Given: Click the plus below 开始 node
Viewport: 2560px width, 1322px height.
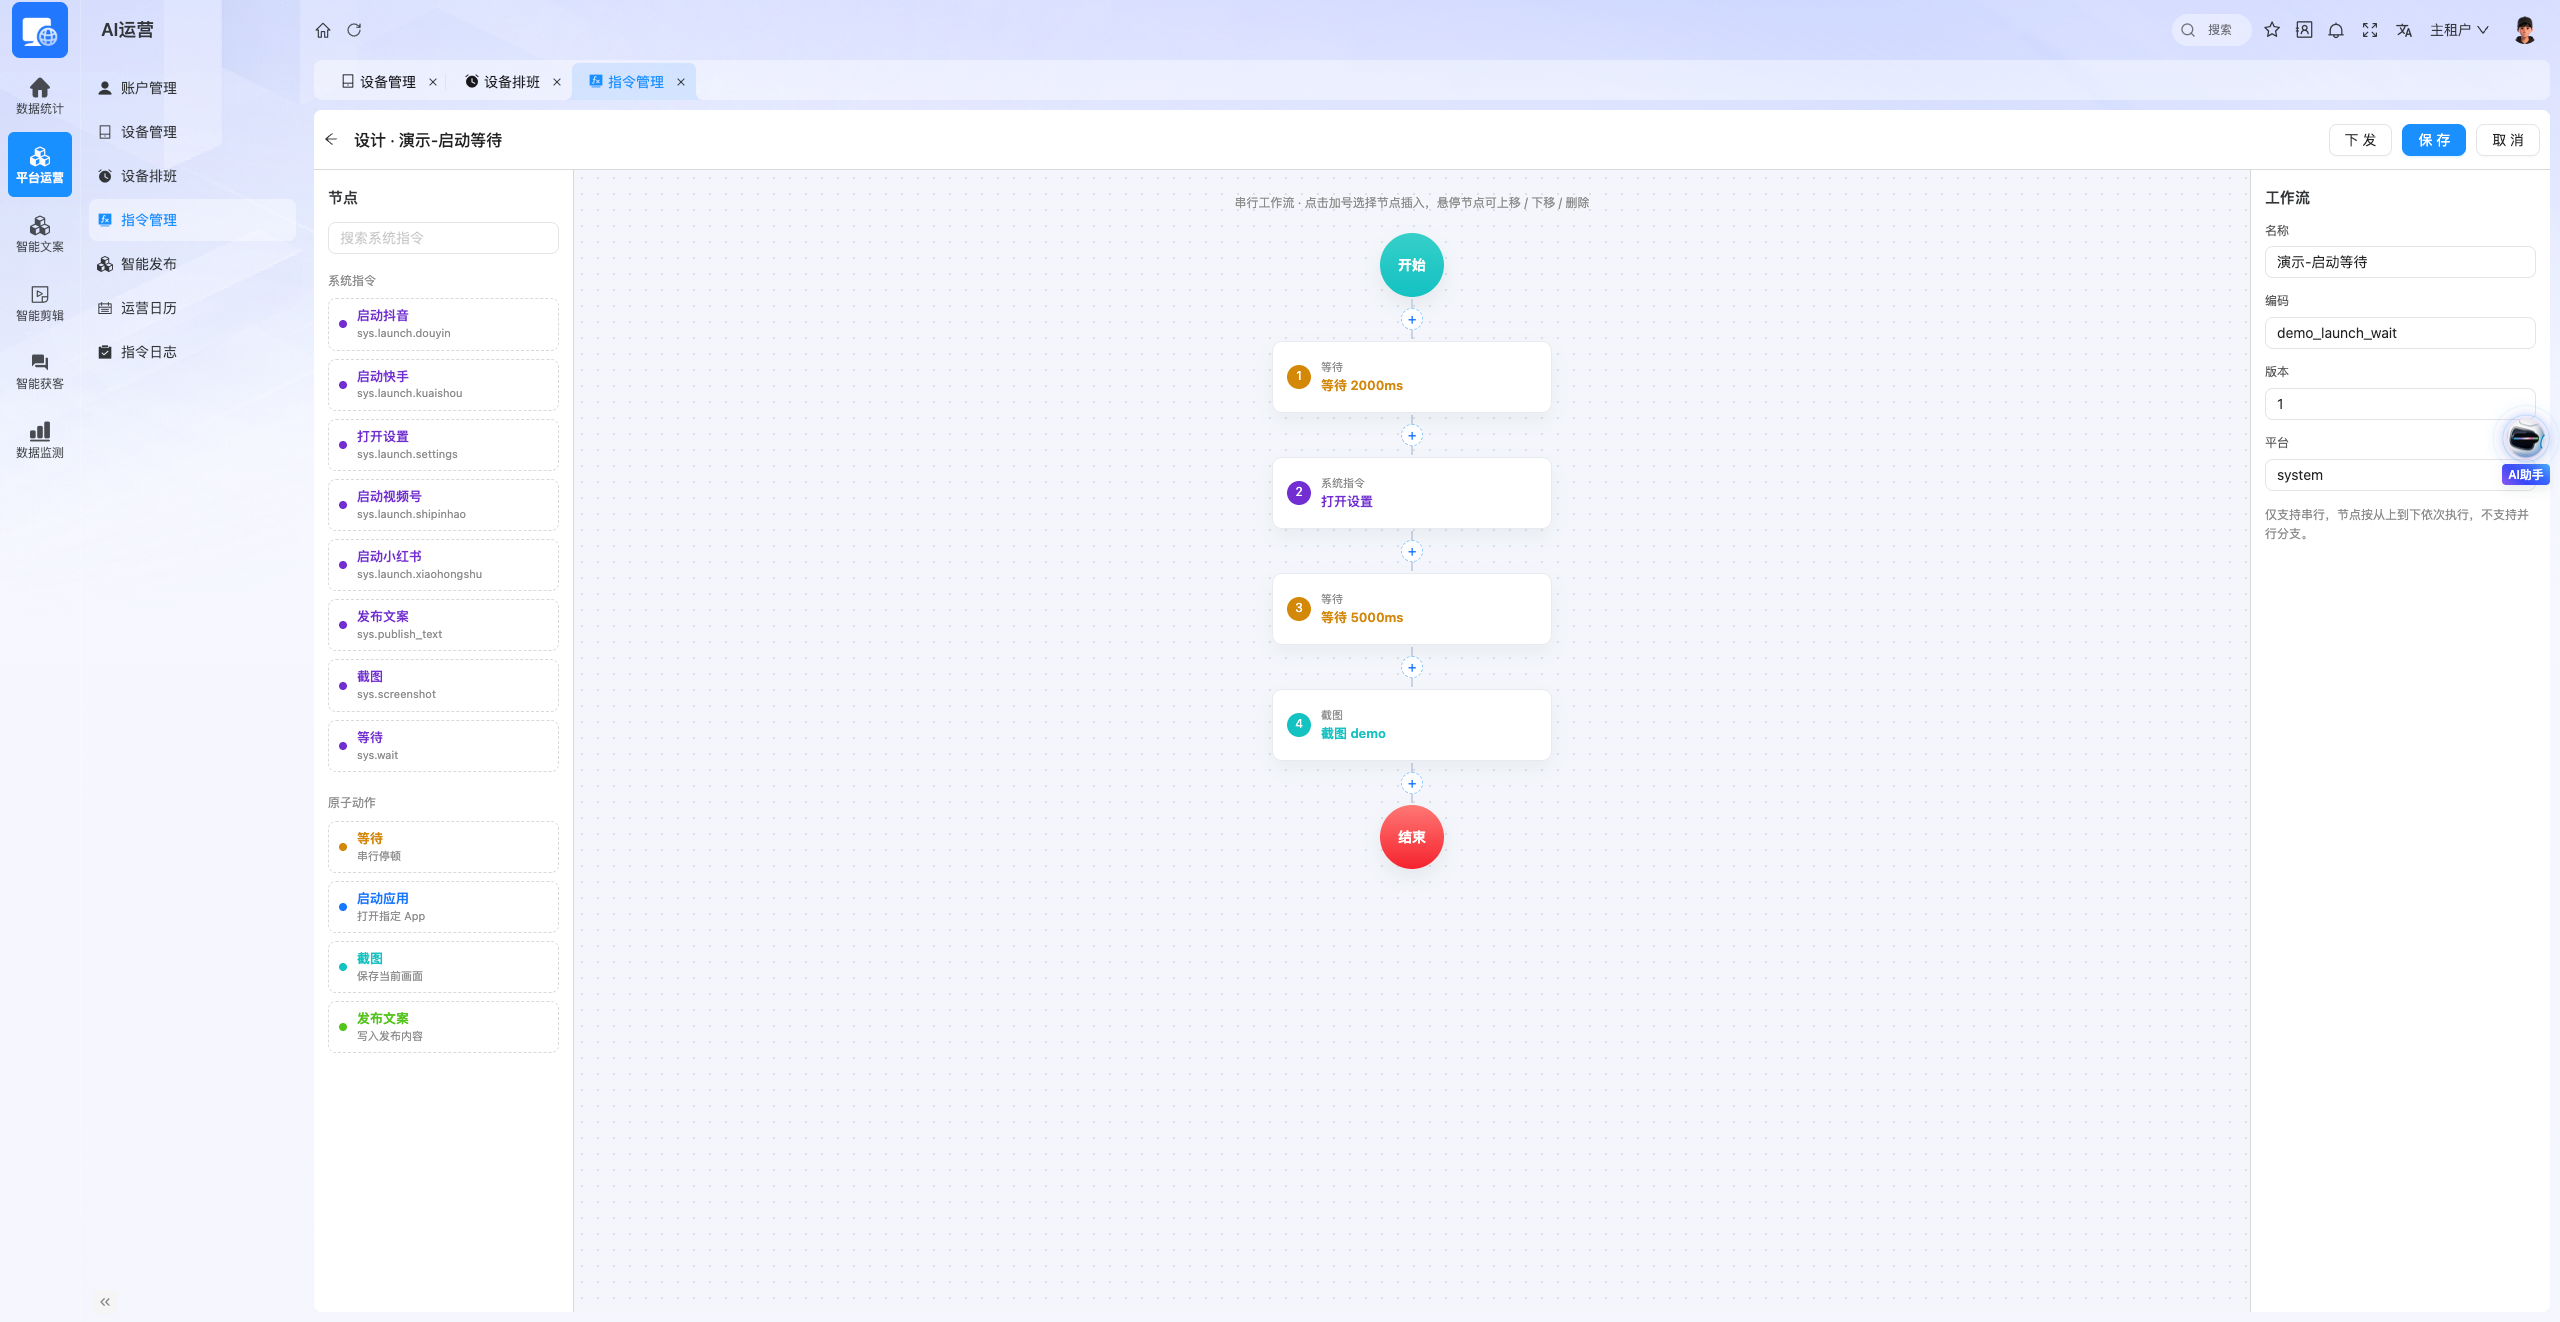Looking at the screenshot, I should 1412,320.
